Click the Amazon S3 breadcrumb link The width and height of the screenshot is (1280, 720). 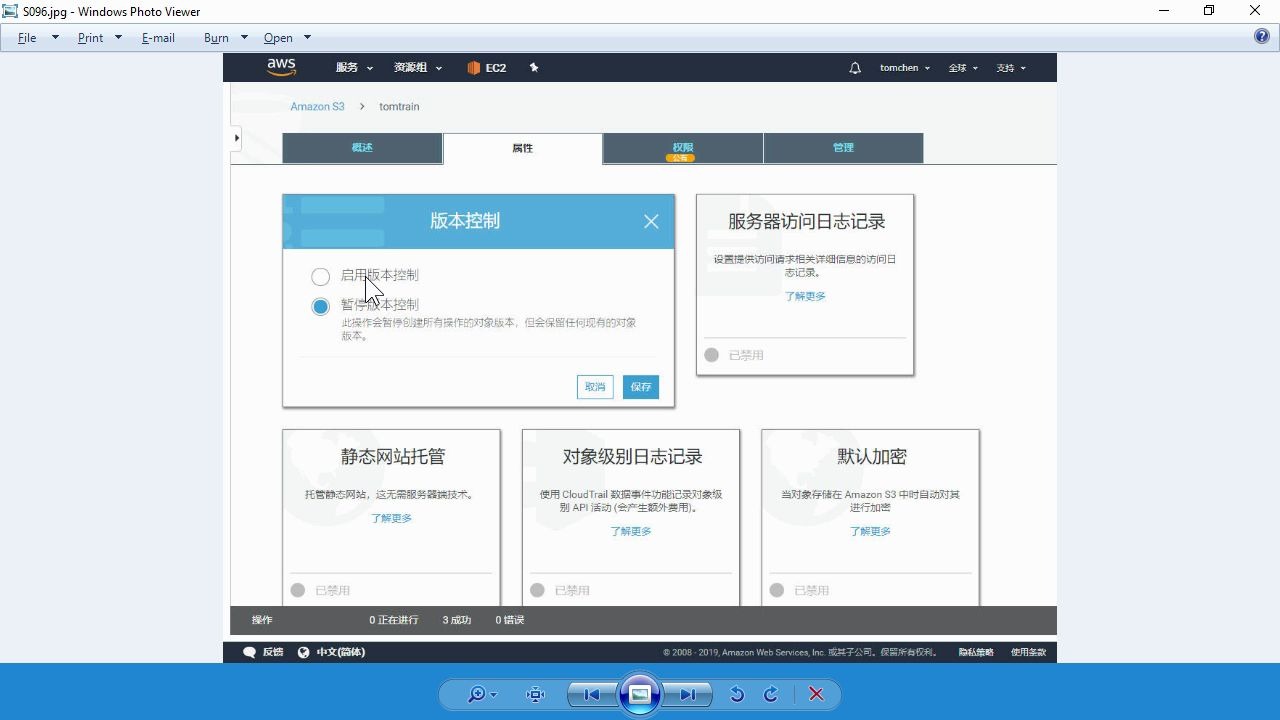[317, 106]
